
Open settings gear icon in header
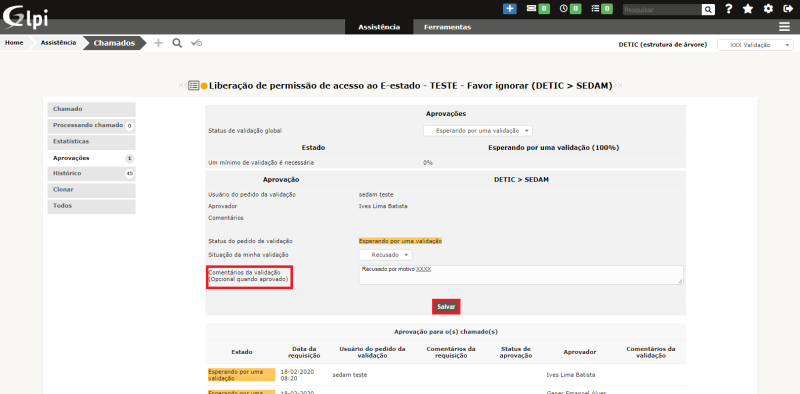(x=768, y=9)
